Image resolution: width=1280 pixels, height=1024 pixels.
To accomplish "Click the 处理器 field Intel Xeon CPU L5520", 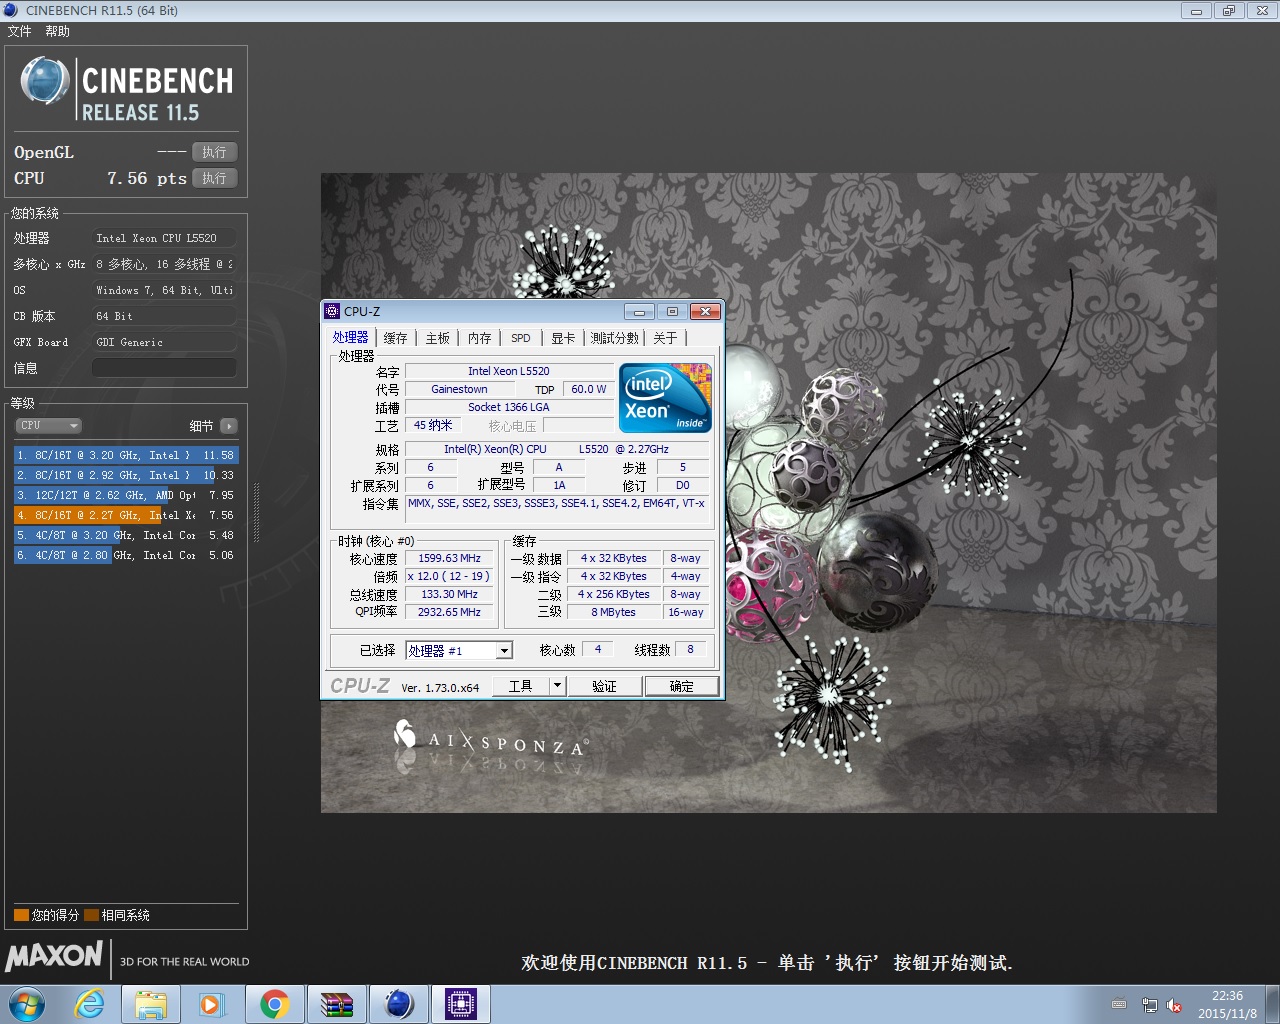I will 164,238.
